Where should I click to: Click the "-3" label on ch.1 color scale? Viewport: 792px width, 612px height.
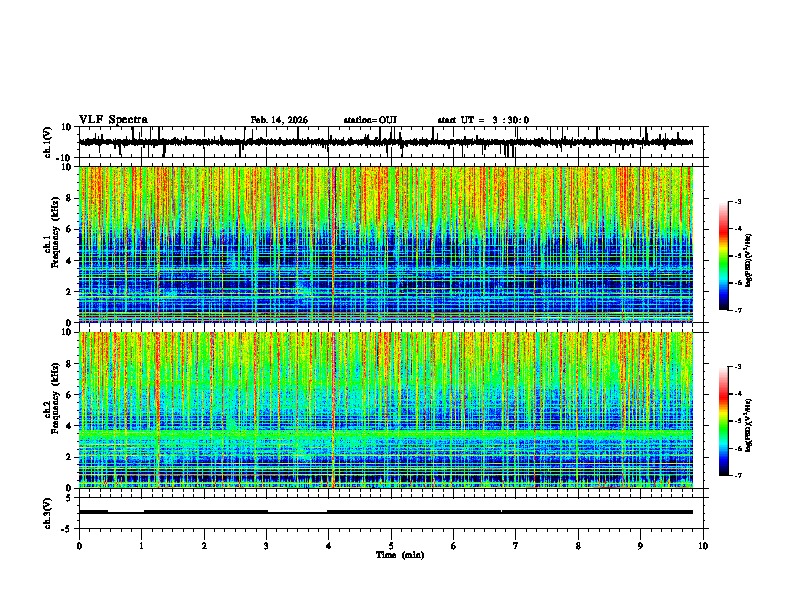(x=737, y=201)
